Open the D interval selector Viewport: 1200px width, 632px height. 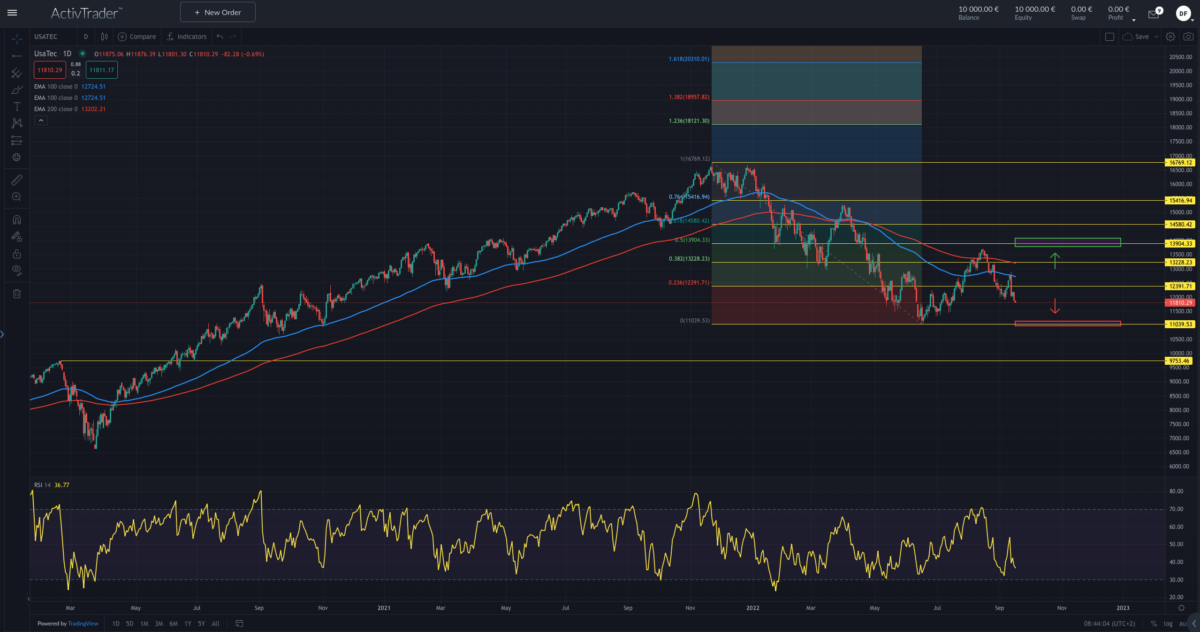click(86, 37)
